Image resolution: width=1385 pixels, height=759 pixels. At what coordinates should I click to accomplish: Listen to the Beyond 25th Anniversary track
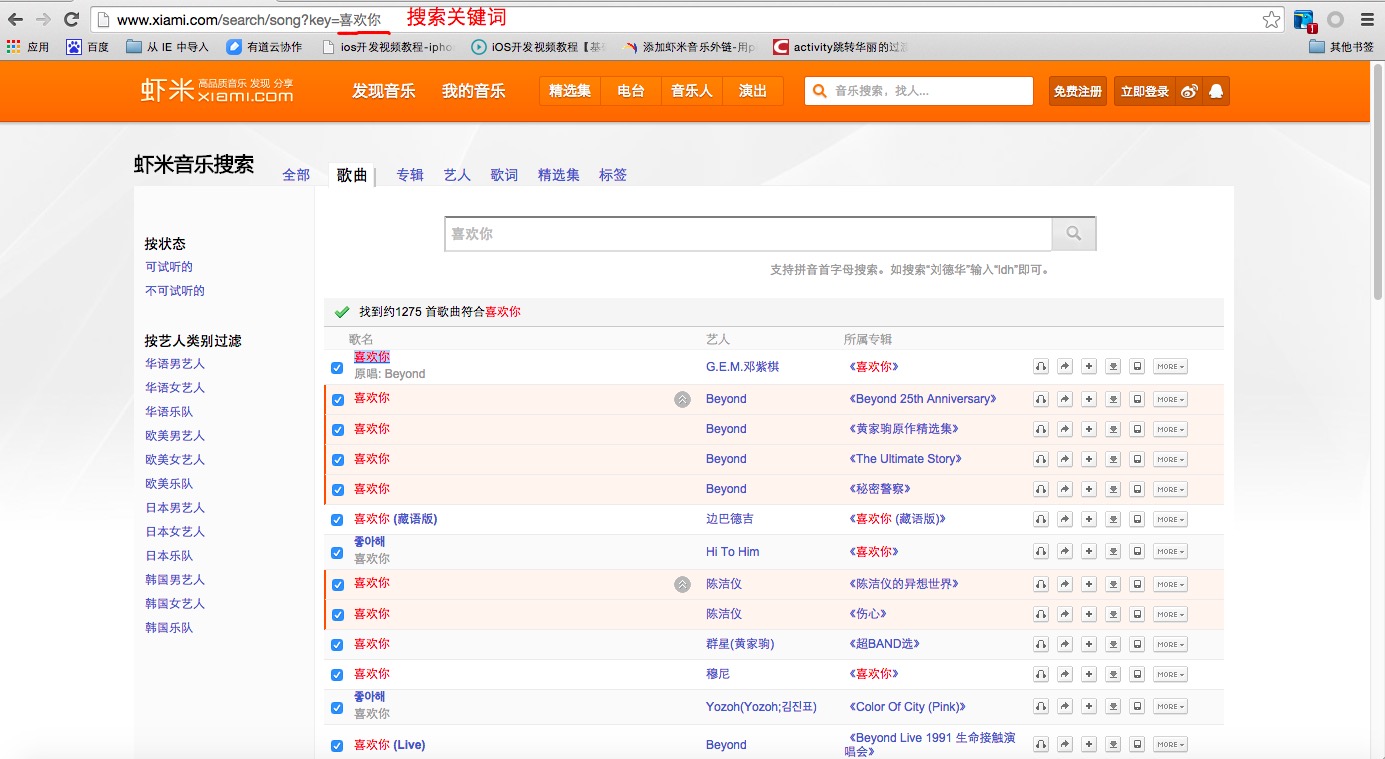[1041, 399]
